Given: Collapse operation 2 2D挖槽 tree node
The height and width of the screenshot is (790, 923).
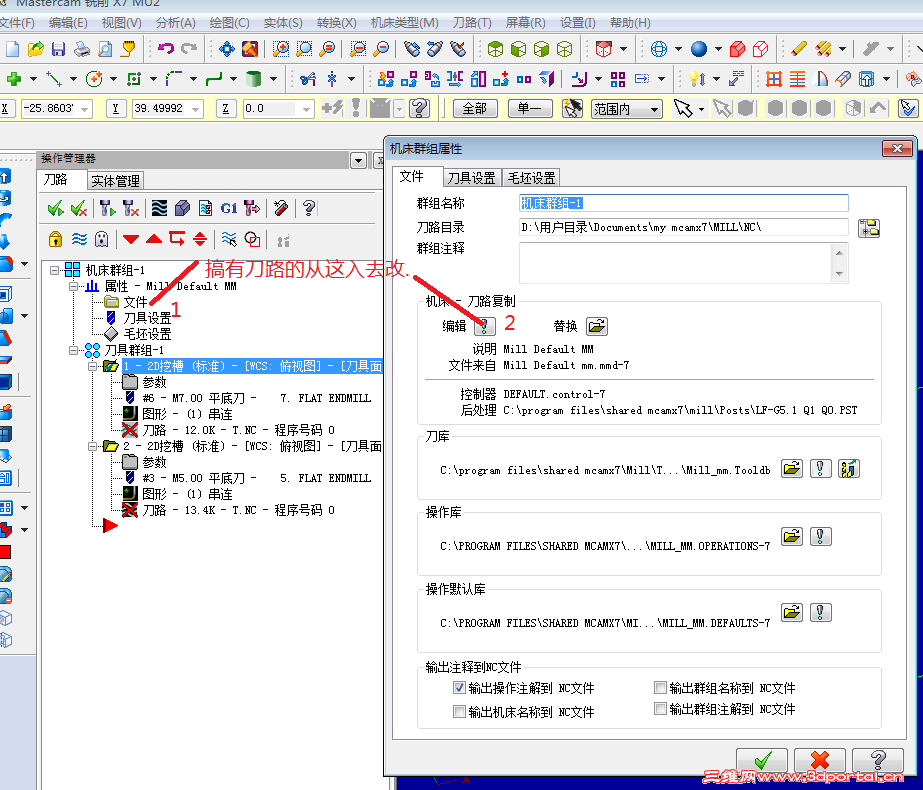Looking at the screenshot, I should pyautogui.click(x=92, y=446).
